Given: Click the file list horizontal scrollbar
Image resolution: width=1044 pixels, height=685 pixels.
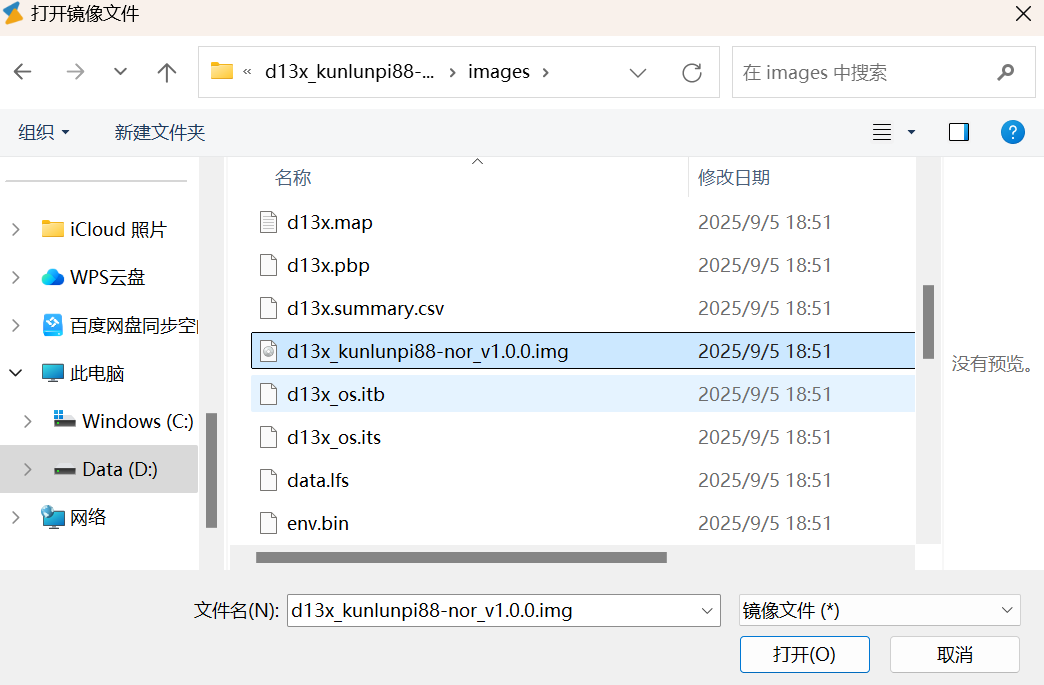Looking at the screenshot, I should click(x=461, y=557).
